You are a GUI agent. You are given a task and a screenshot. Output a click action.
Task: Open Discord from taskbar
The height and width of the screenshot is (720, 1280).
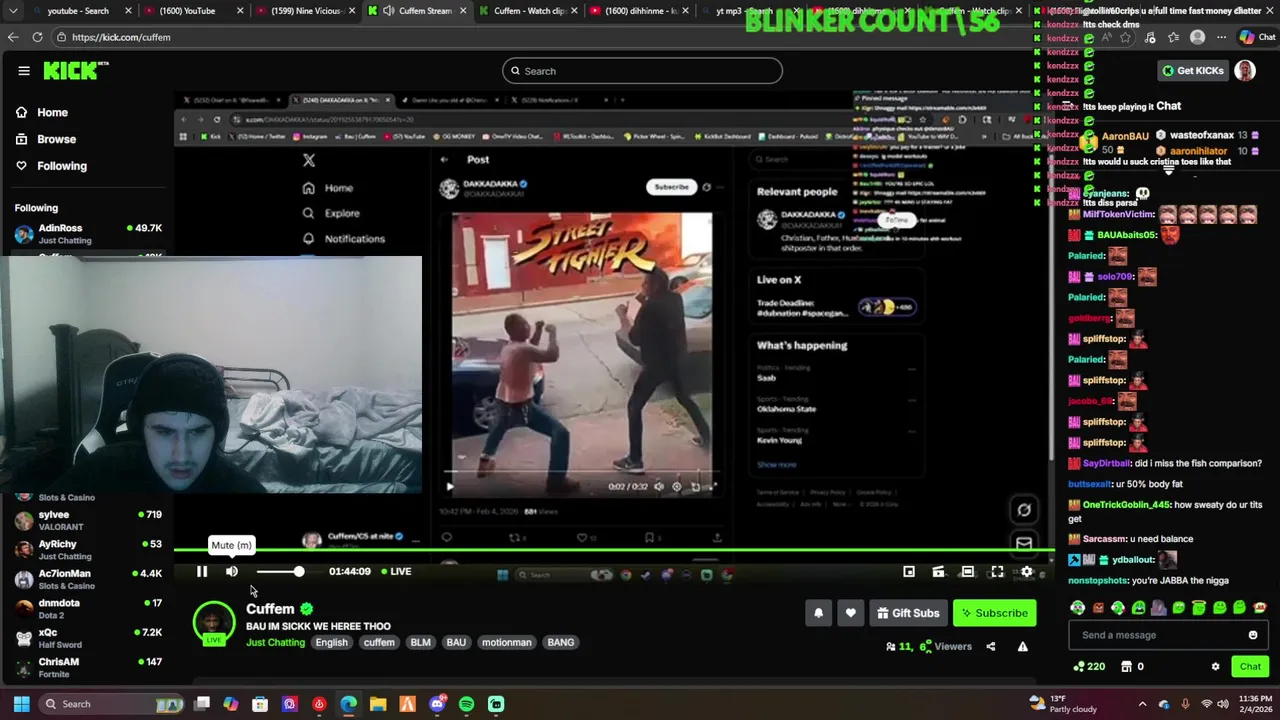437,704
